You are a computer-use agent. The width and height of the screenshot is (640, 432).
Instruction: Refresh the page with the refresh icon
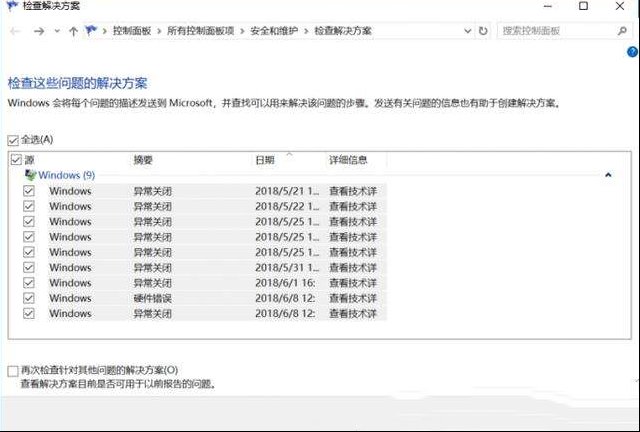coord(483,31)
